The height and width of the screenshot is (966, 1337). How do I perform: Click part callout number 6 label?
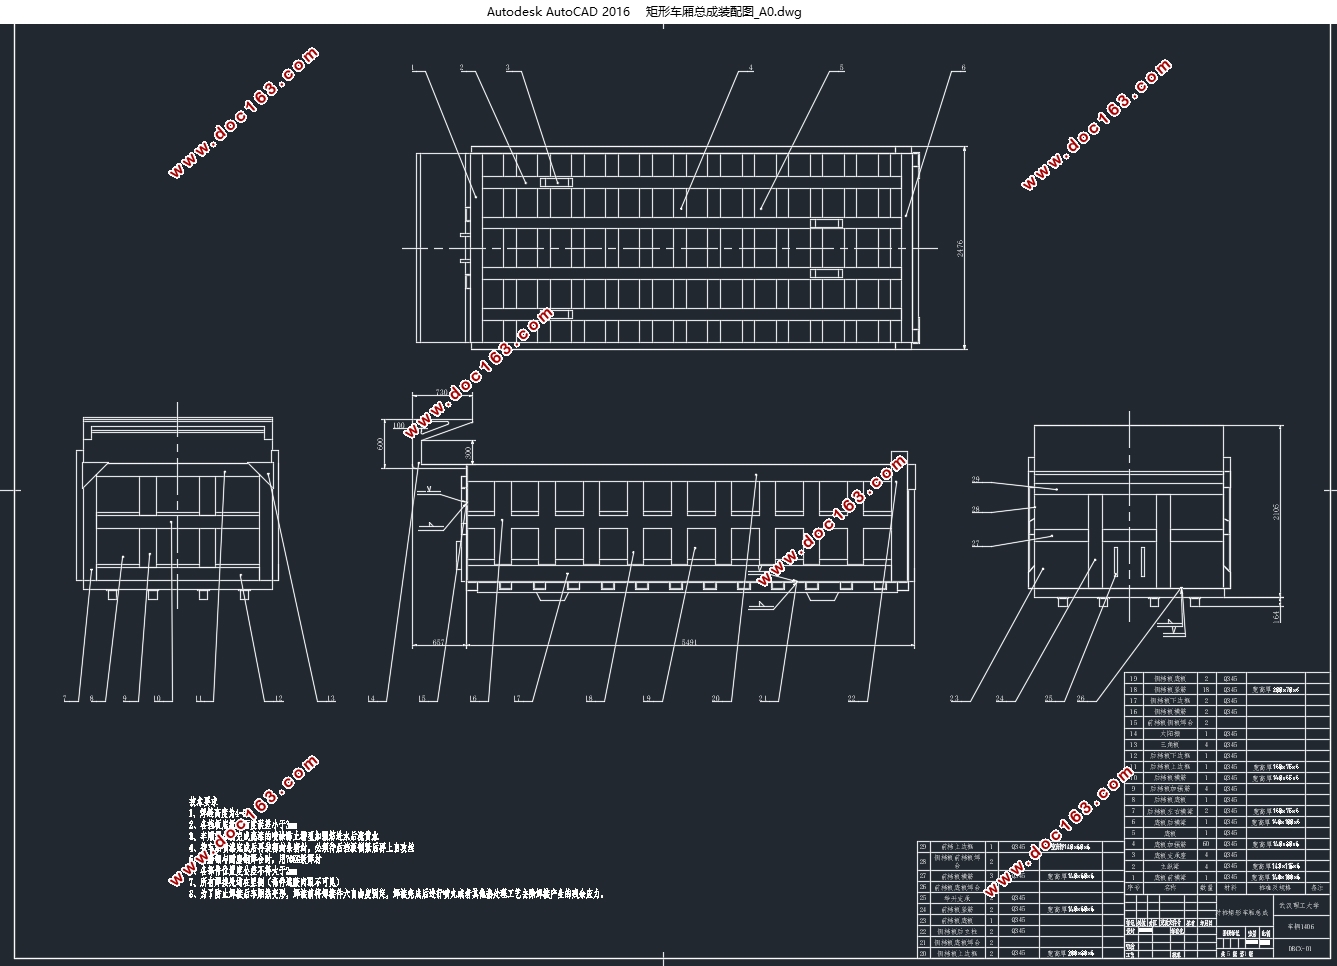[x=964, y=68]
